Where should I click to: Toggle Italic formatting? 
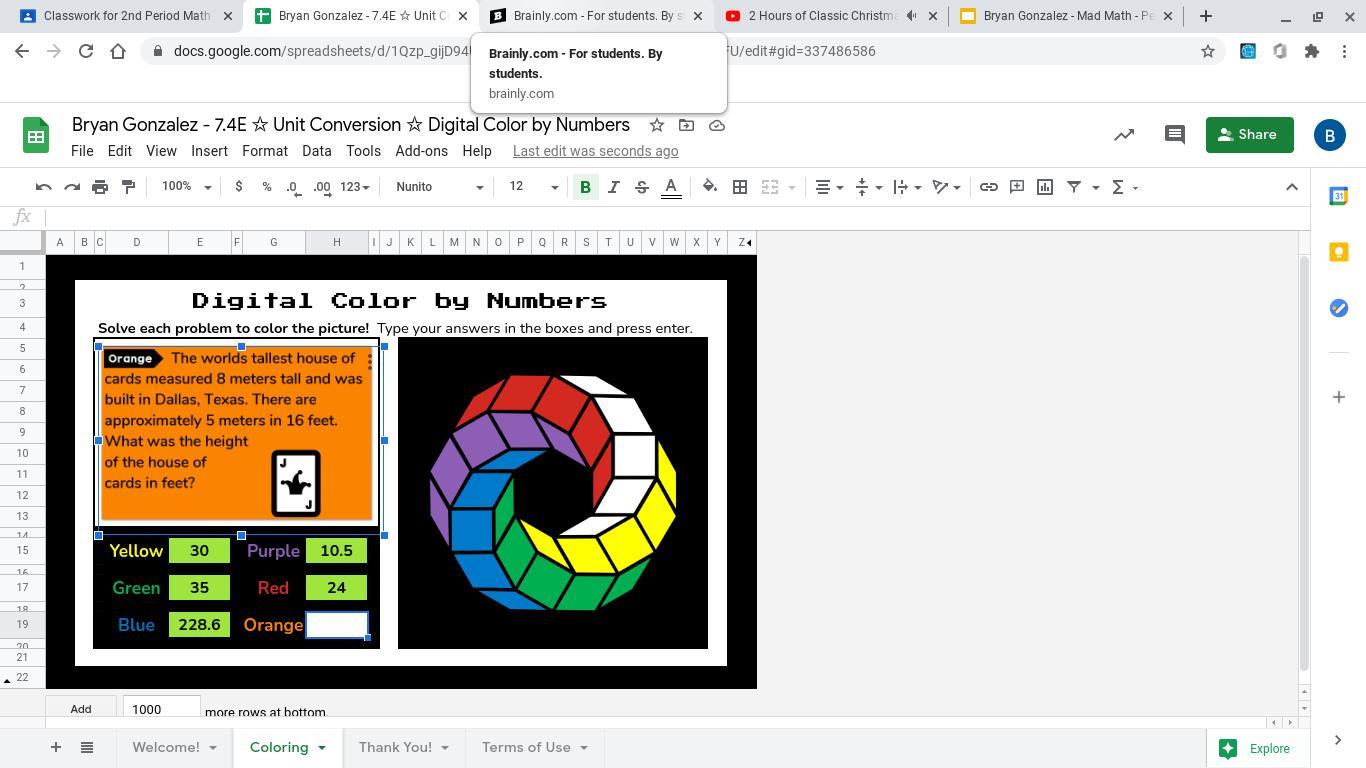click(x=614, y=187)
